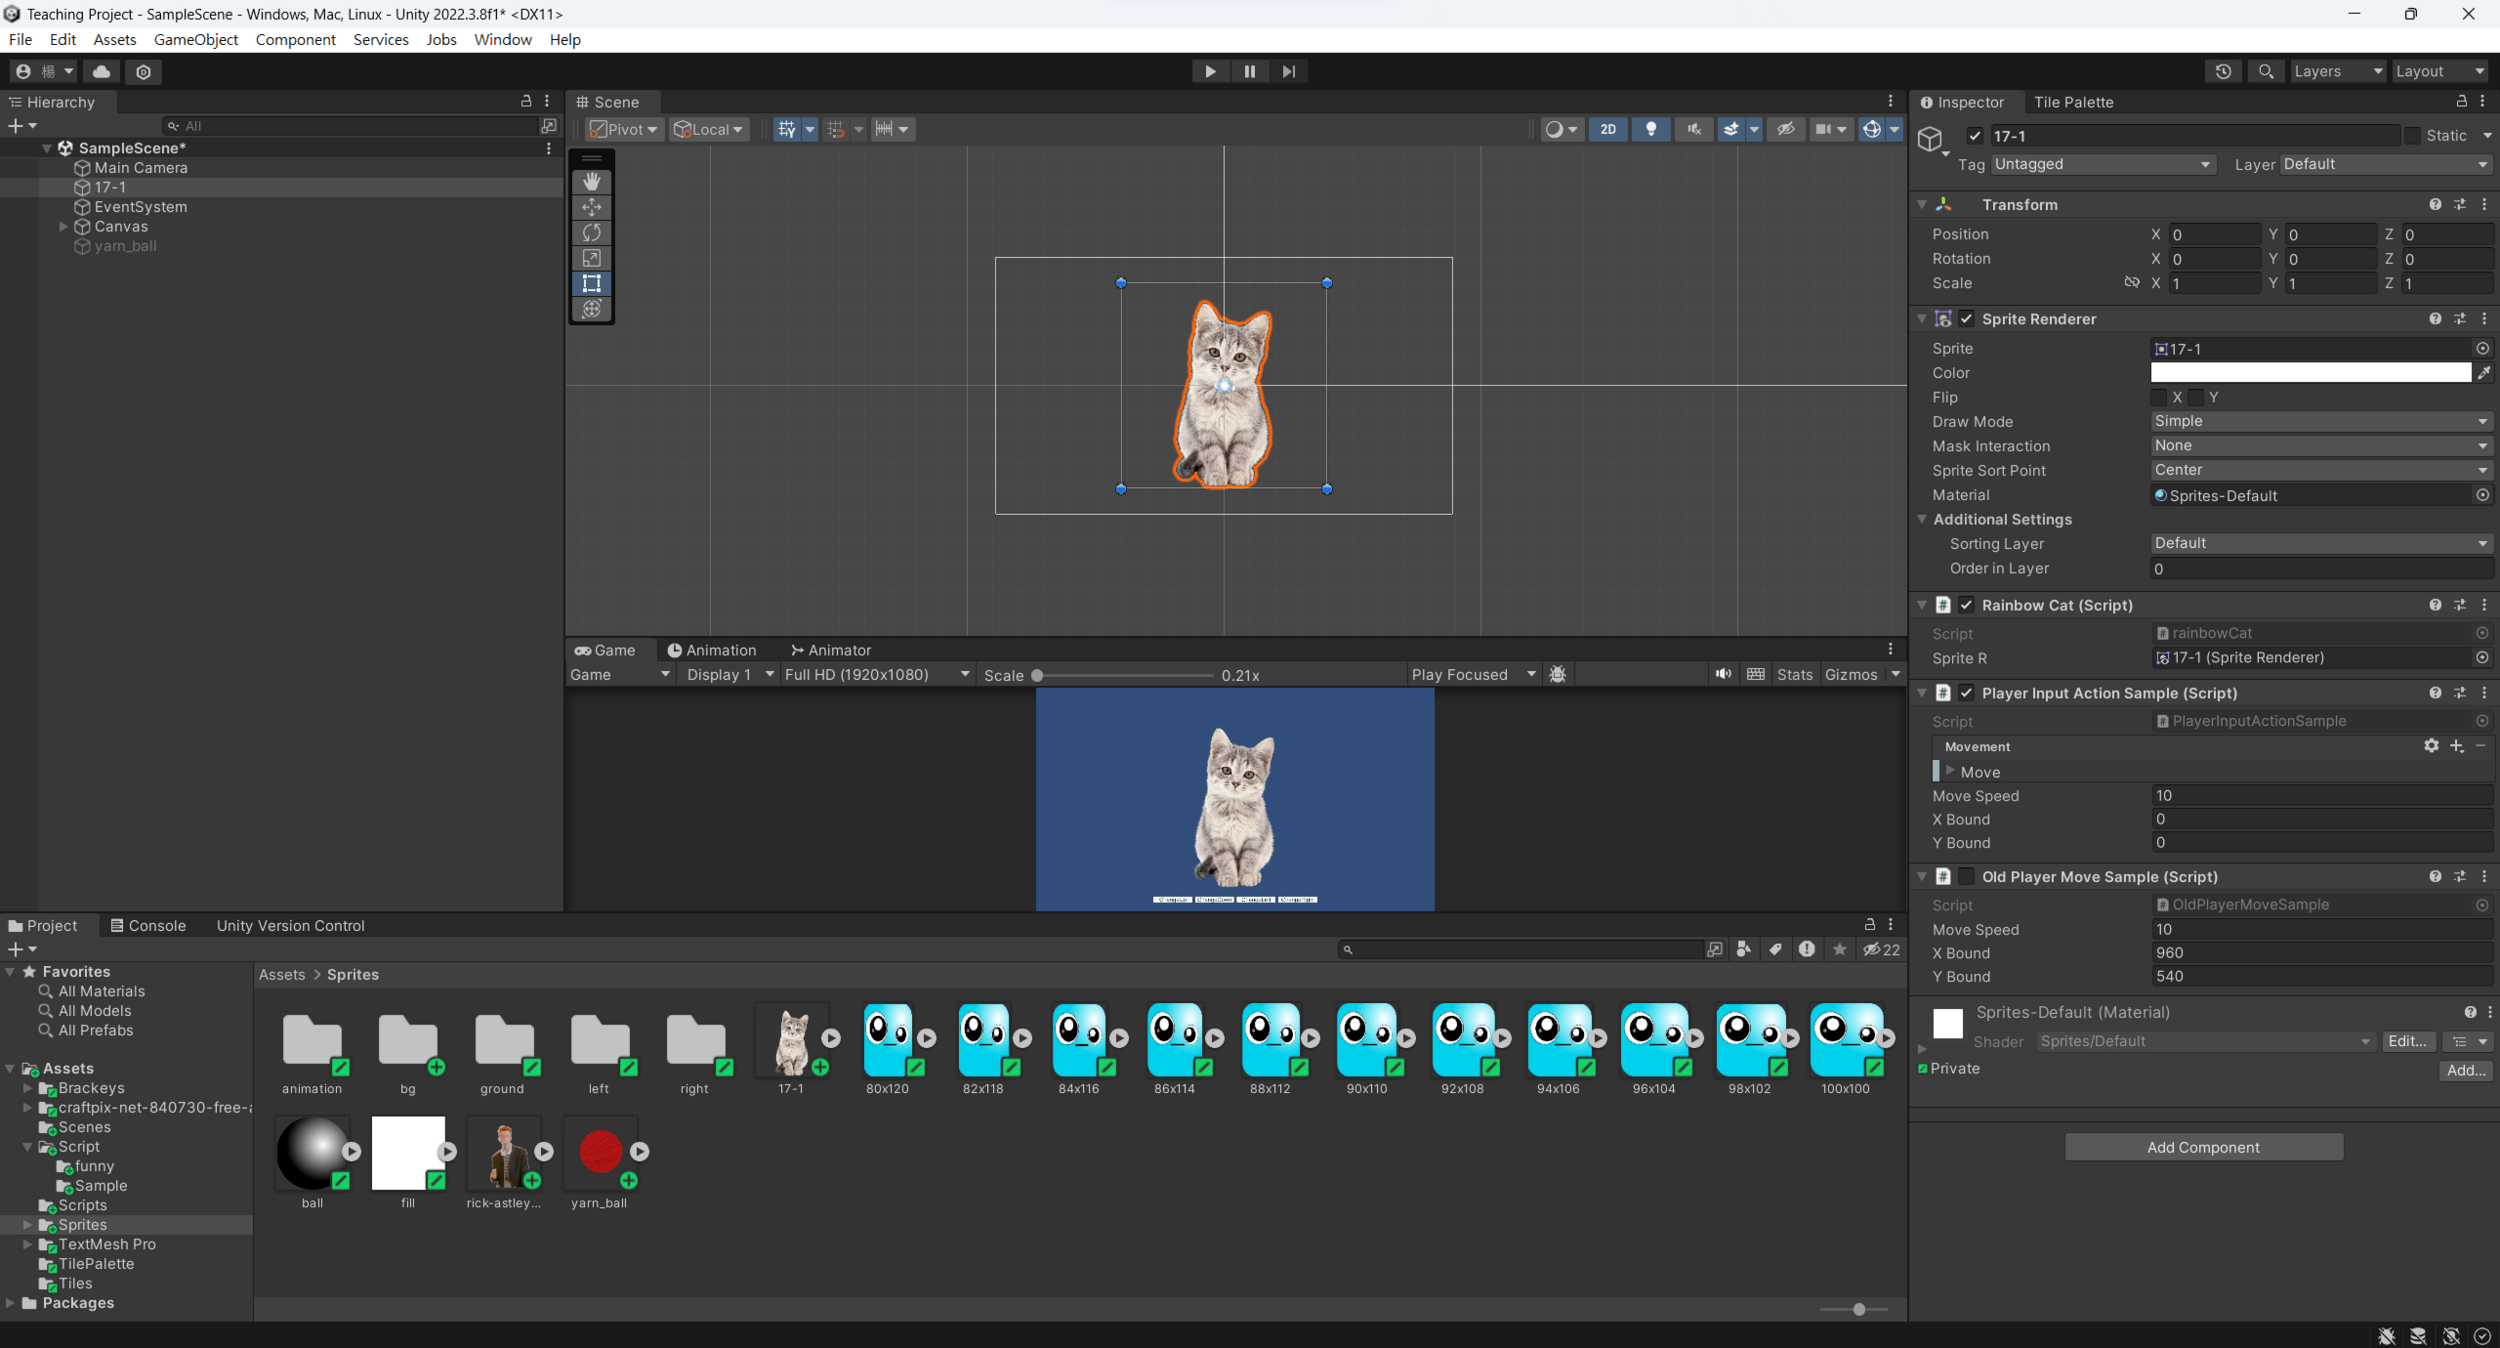Select the Hand tool in Scene
This screenshot has height=1348, width=2500.
[x=592, y=181]
